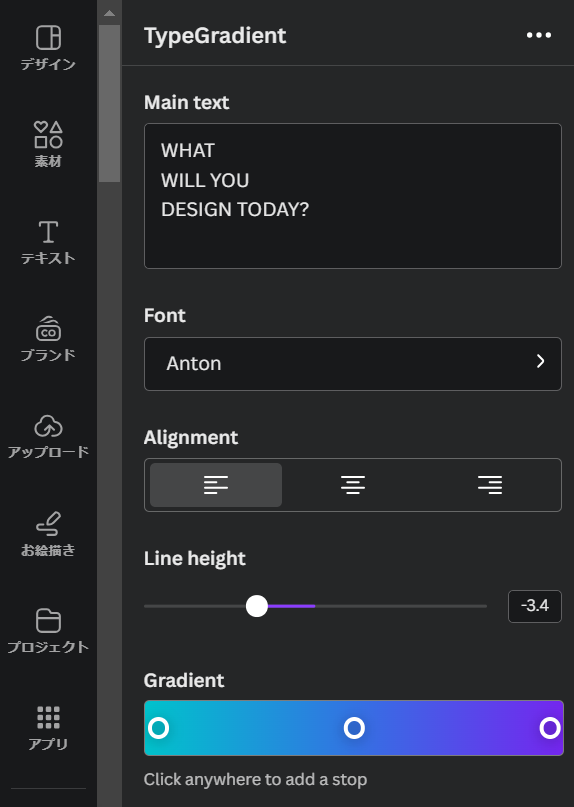Open the プロジェクト (Projects) sidebar panel
574x807 pixels.
coord(48,630)
